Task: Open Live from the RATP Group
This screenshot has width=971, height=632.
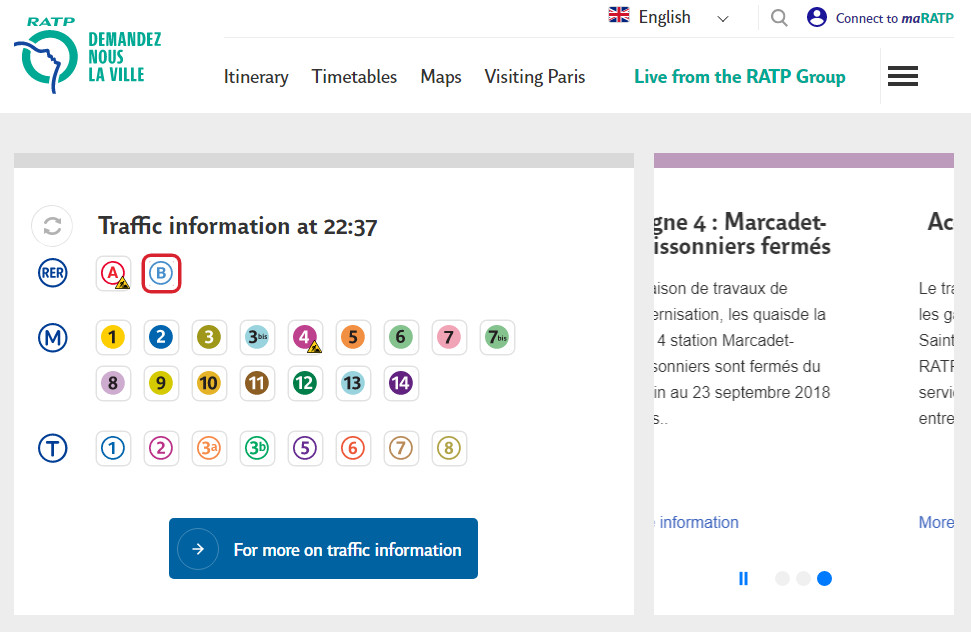Action: [x=739, y=77]
